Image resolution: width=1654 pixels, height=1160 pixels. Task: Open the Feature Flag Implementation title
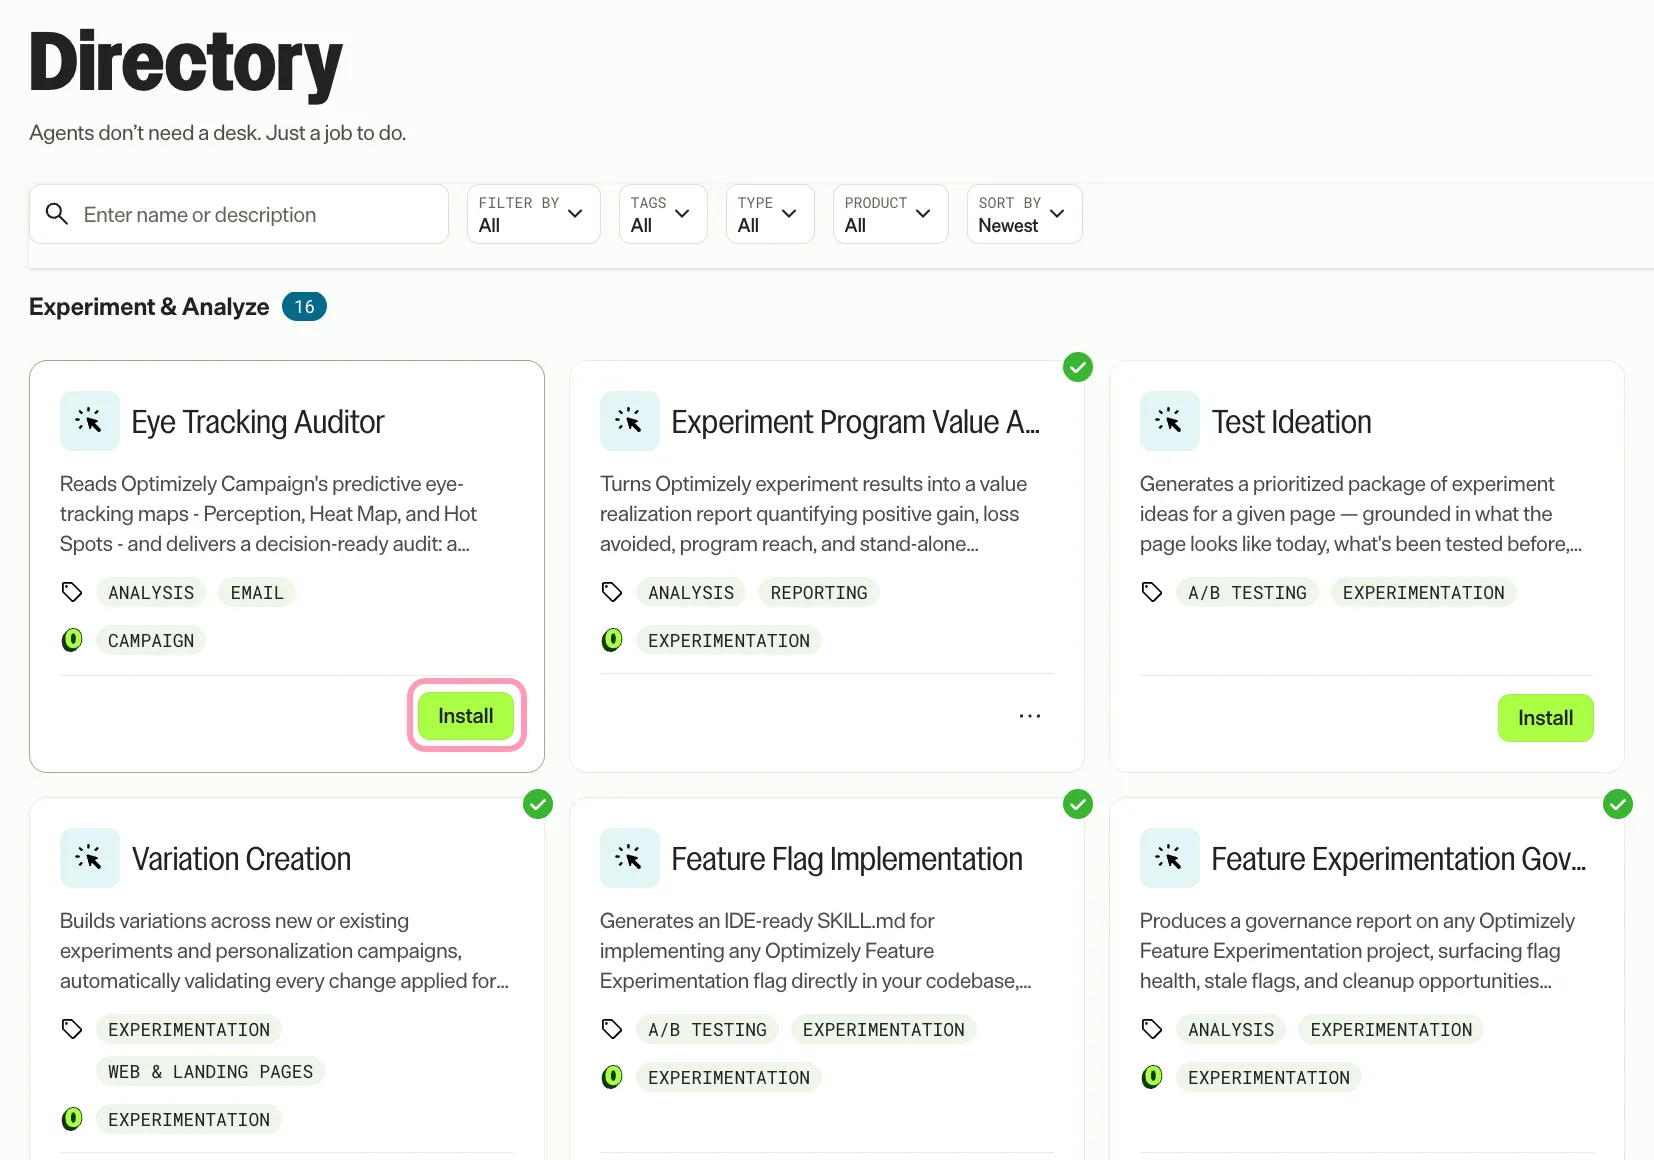(847, 859)
